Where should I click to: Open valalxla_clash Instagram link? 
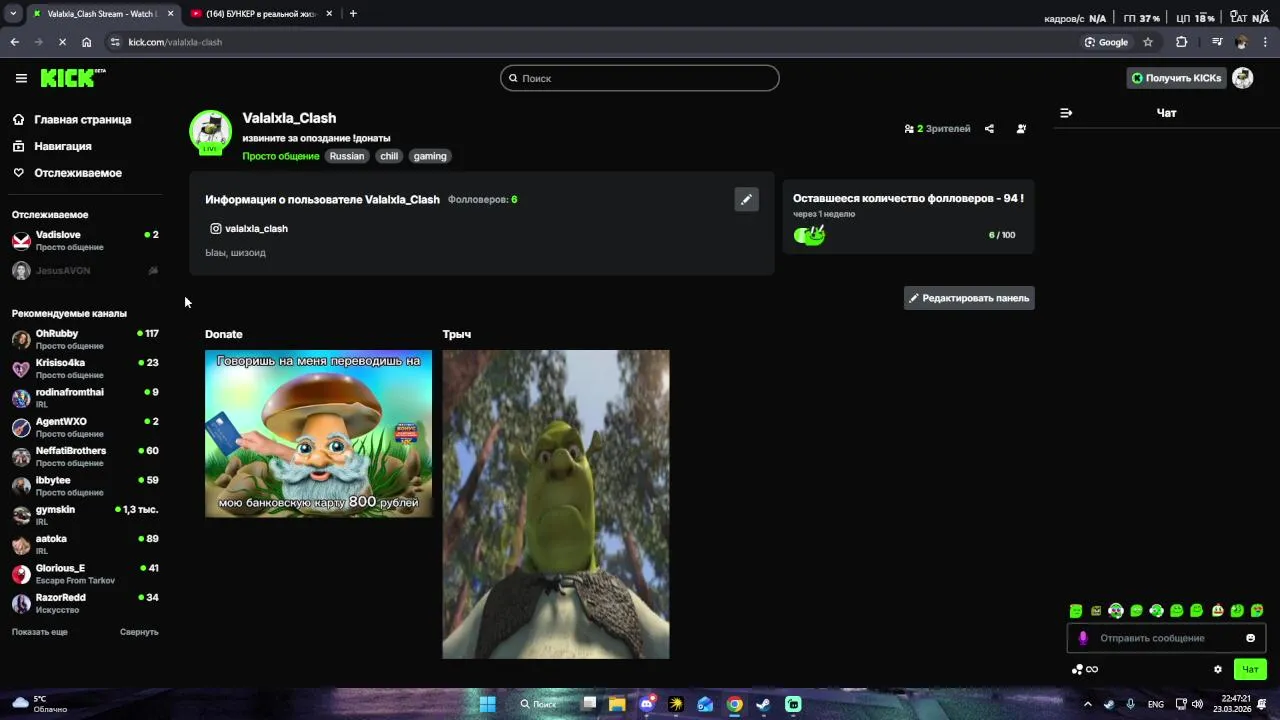249,229
